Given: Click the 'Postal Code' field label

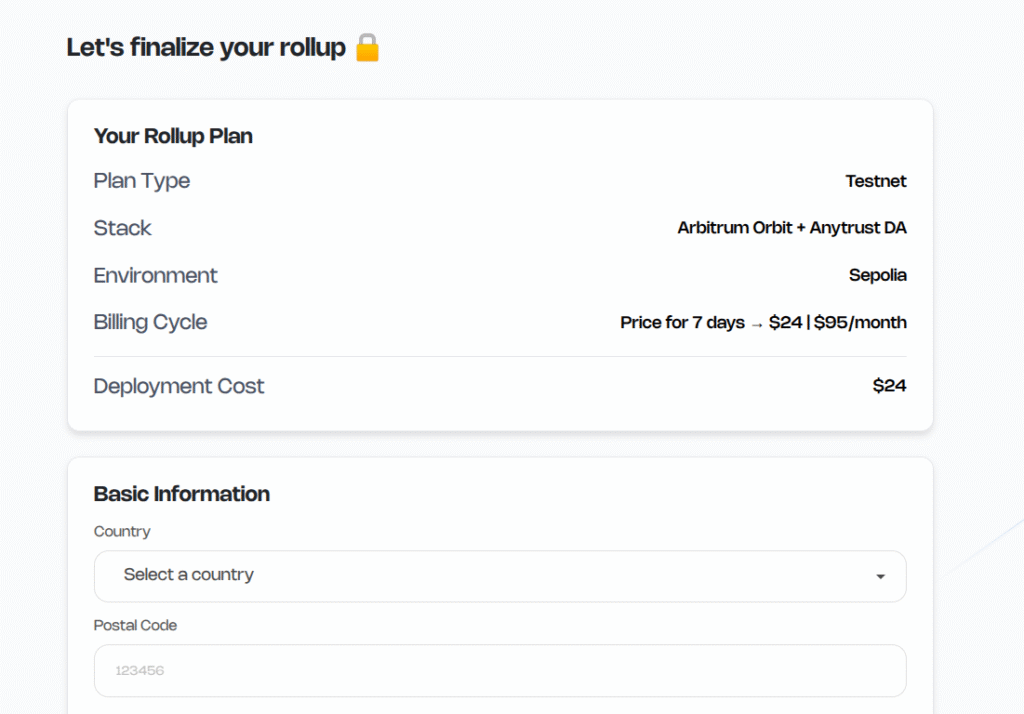Looking at the screenshot, I should pyautogui.click(x=135, y=625).
